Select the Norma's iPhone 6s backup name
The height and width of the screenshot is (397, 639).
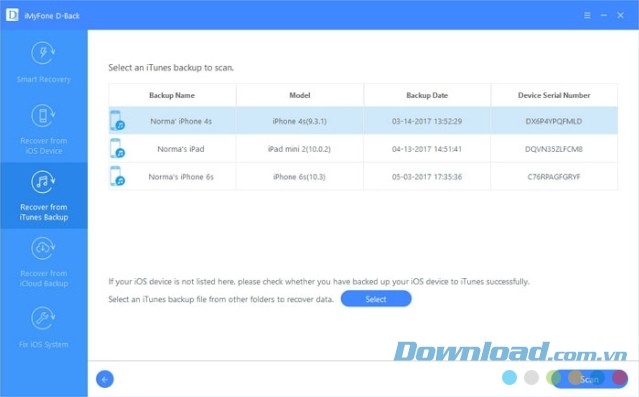point(181,176)
